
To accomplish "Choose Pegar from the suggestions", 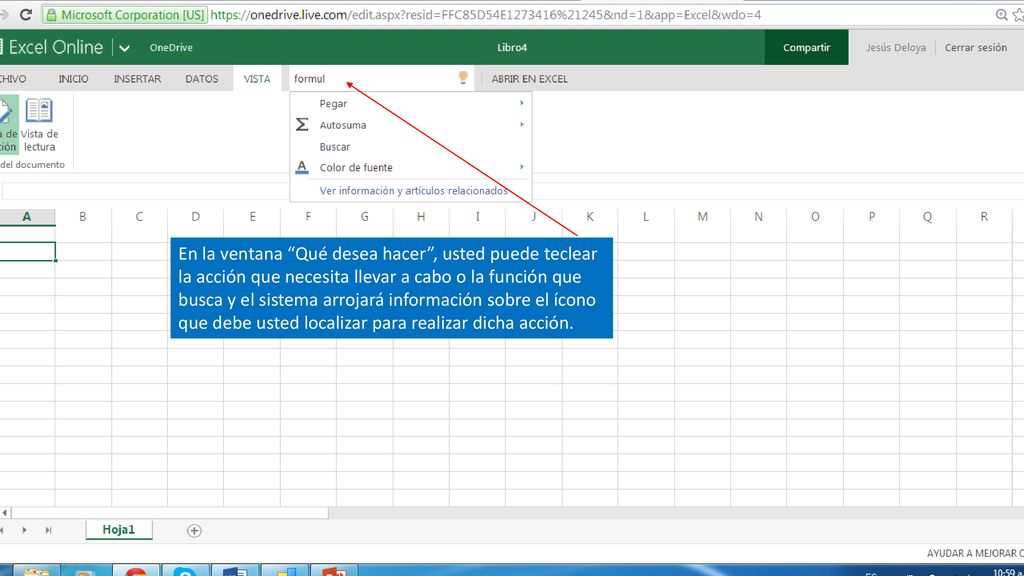I will pyautogui.click(x=411, y=103).
